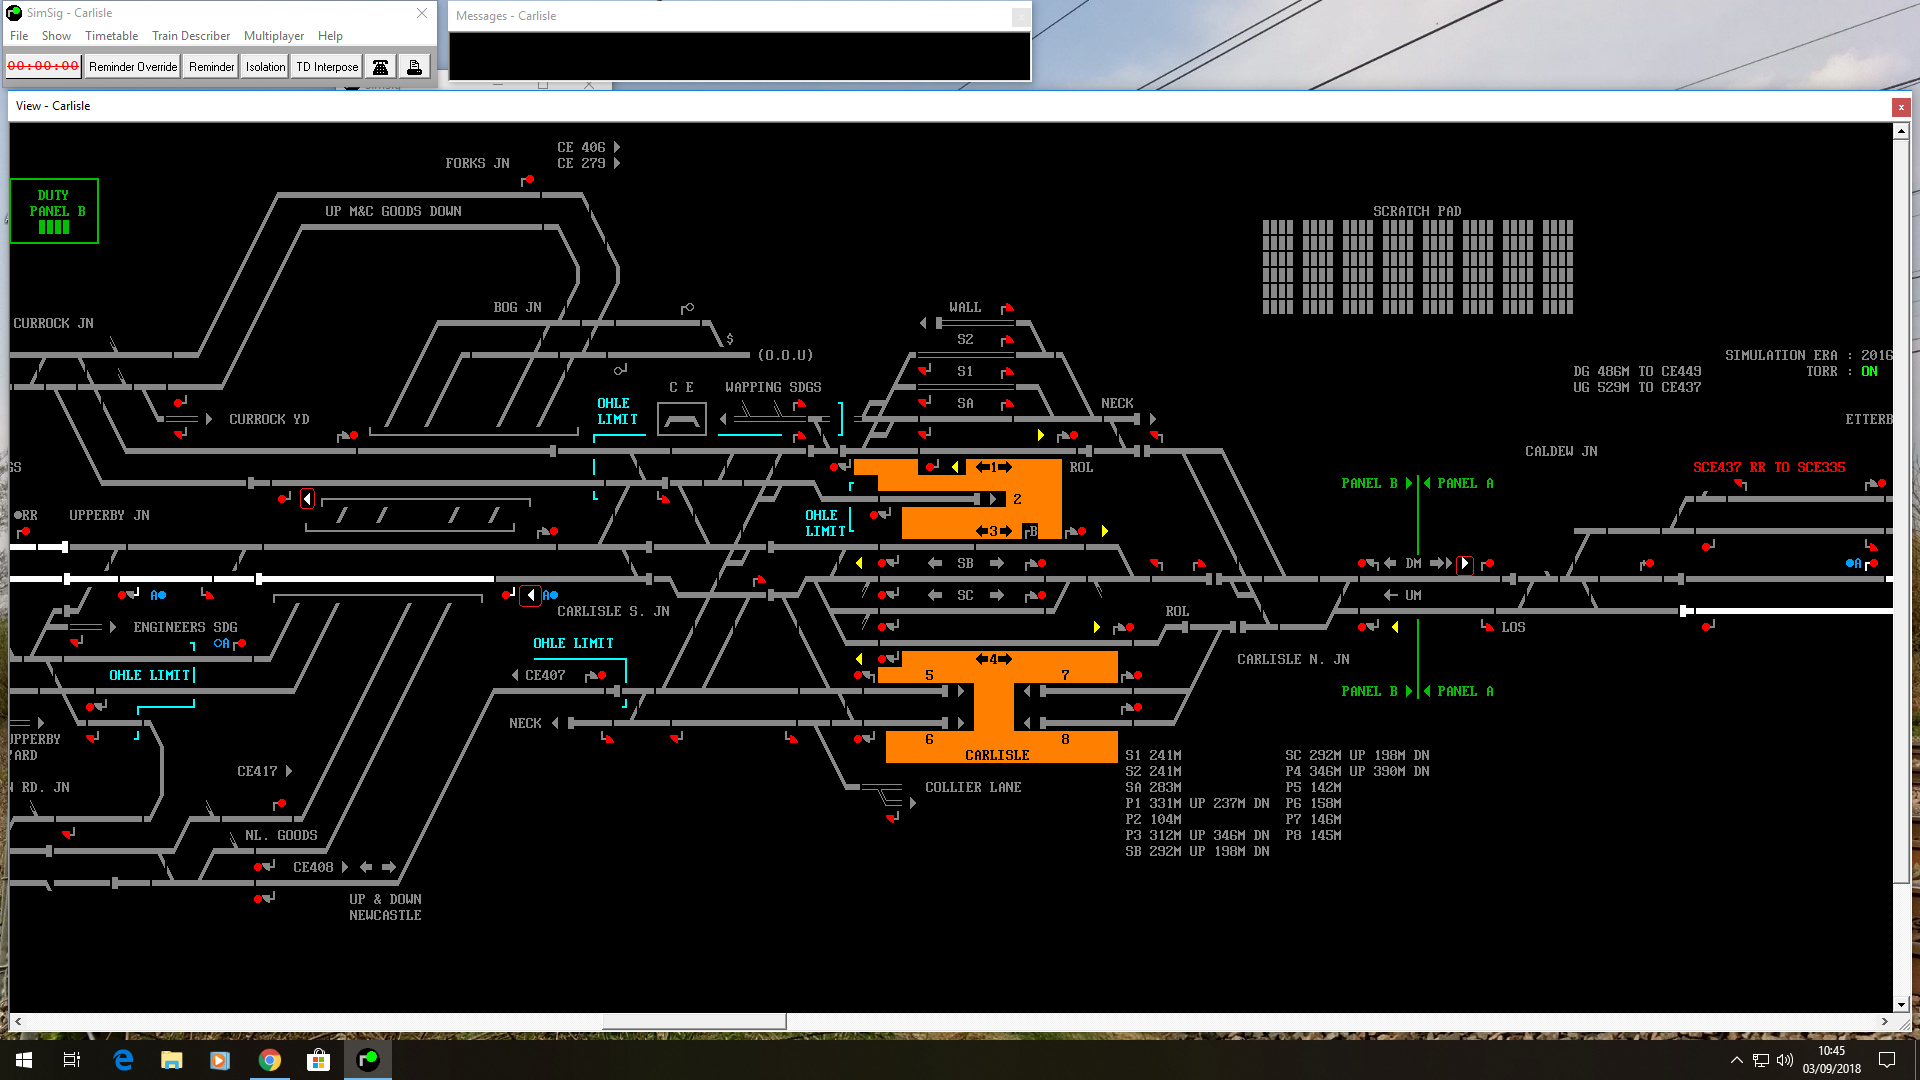Open the Windows Start menu

(x=24, y=1060)
